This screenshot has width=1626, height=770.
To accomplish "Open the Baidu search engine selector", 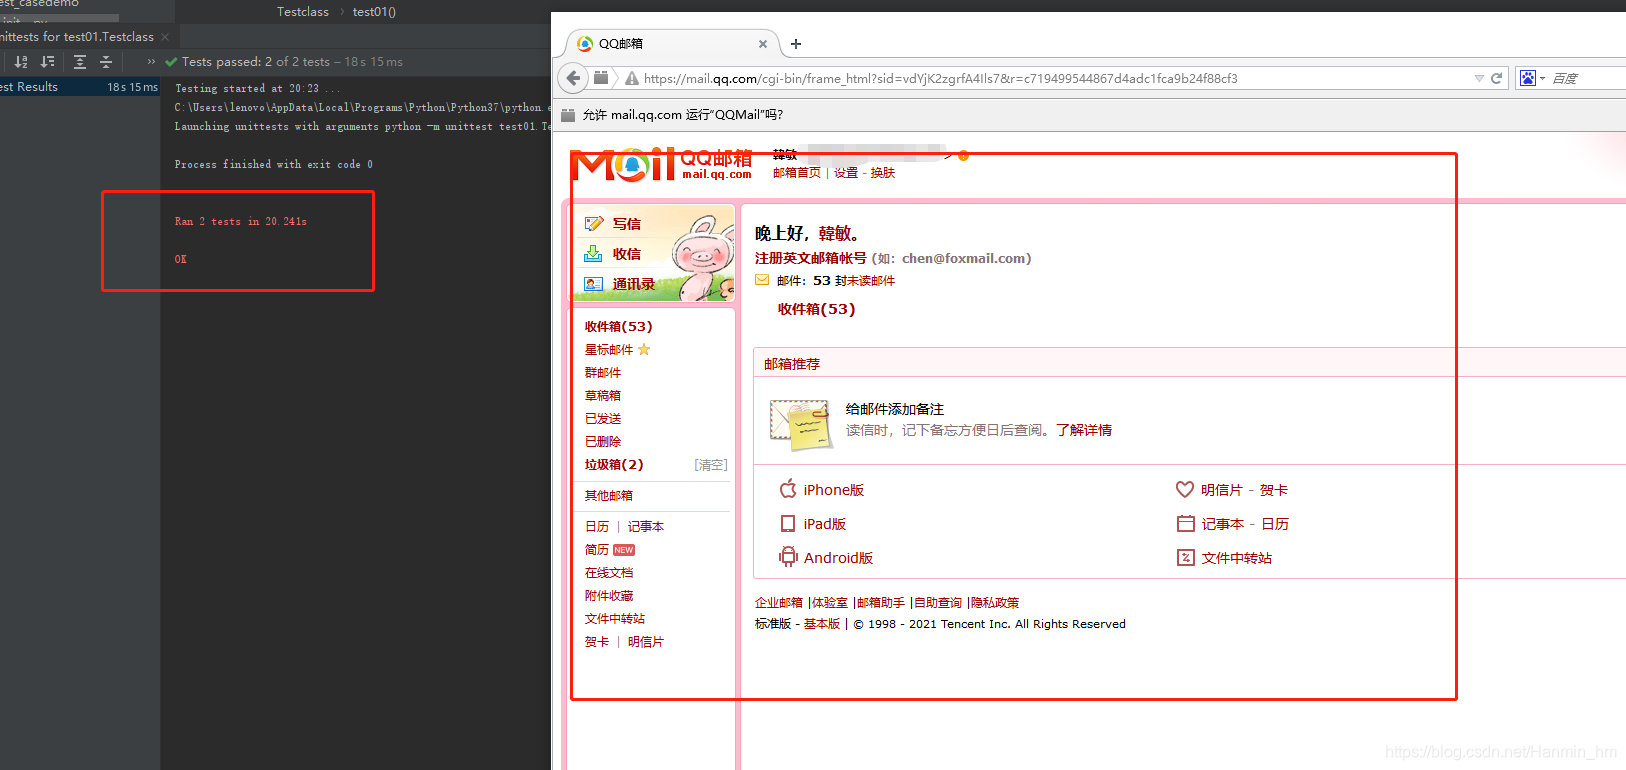I will (x=1532, y=78).
